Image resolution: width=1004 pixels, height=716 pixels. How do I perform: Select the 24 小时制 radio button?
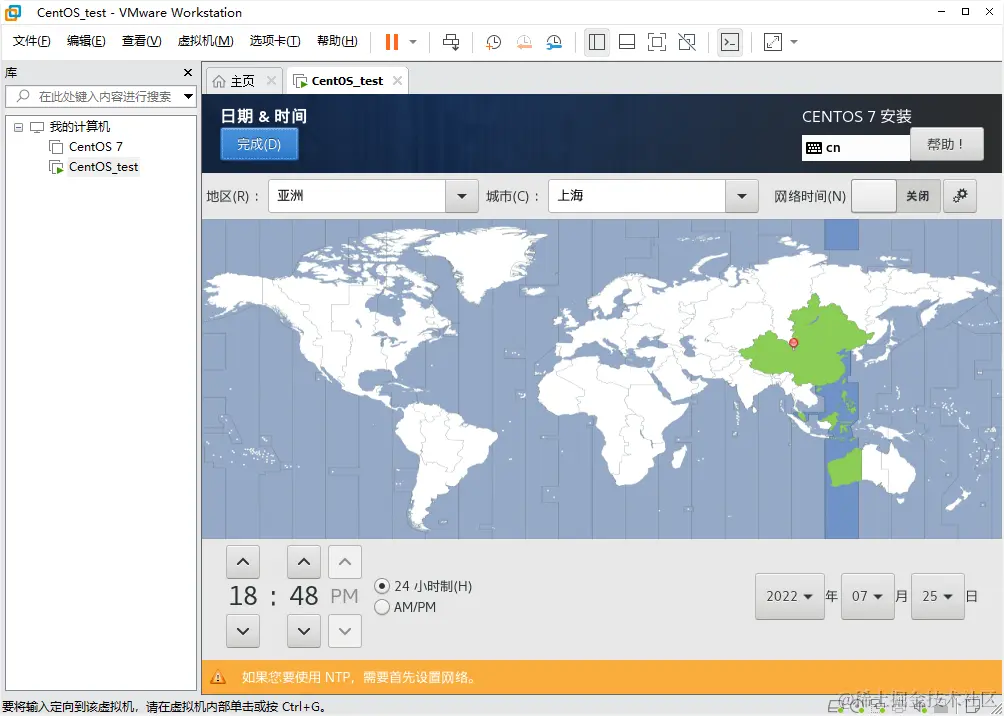click(x=382, y=586)
